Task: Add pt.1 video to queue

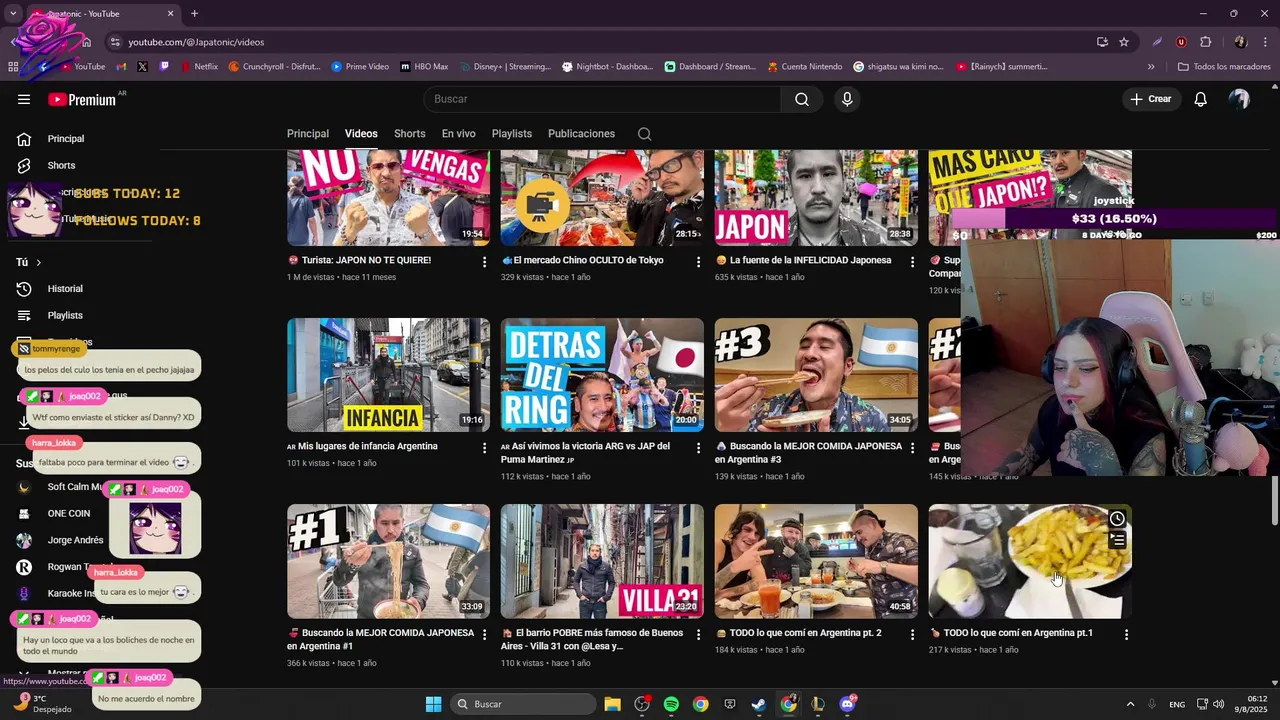Action: point(1117,540)
